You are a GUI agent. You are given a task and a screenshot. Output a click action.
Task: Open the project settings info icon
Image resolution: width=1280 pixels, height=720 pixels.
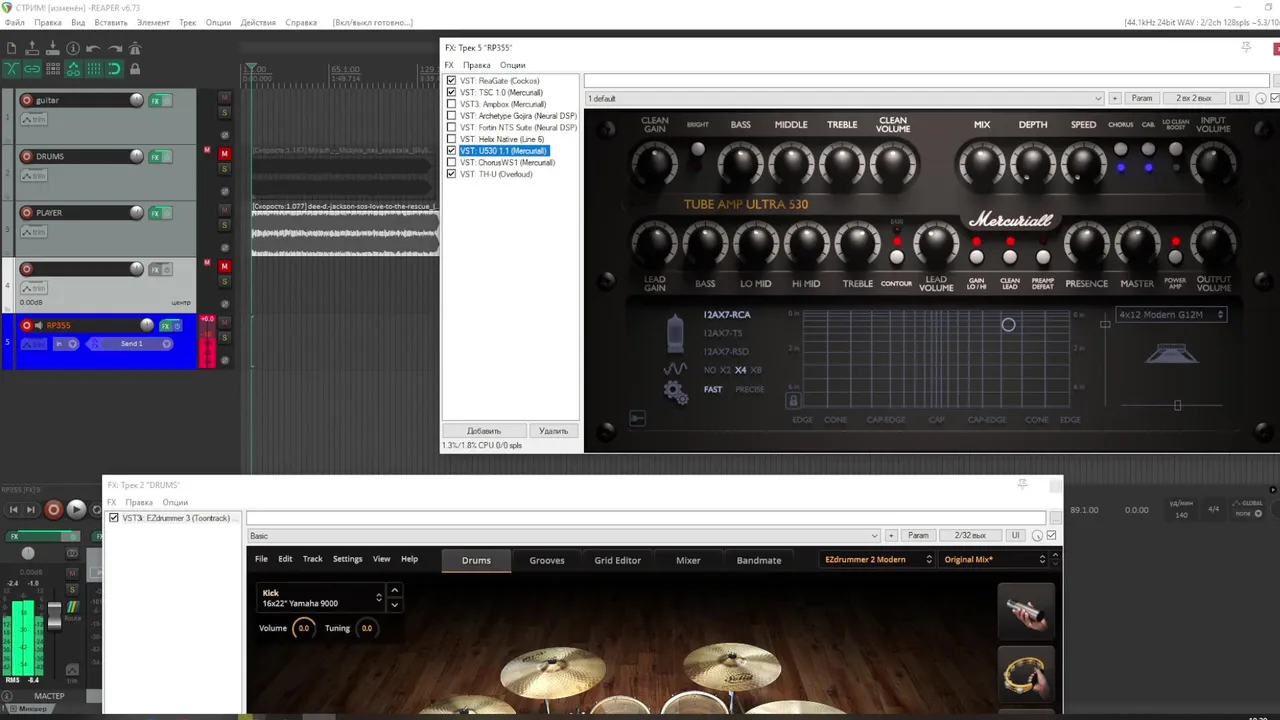[73, 48]
